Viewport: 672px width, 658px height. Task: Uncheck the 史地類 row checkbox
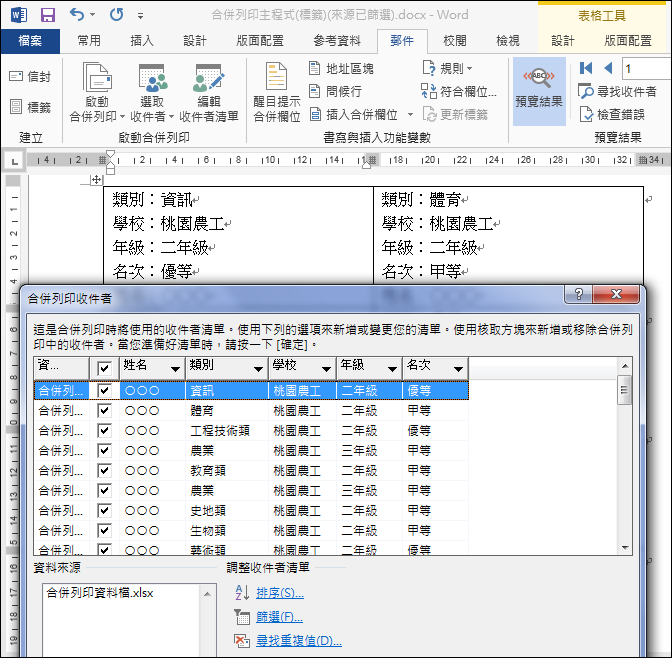[x=105, y=510]
